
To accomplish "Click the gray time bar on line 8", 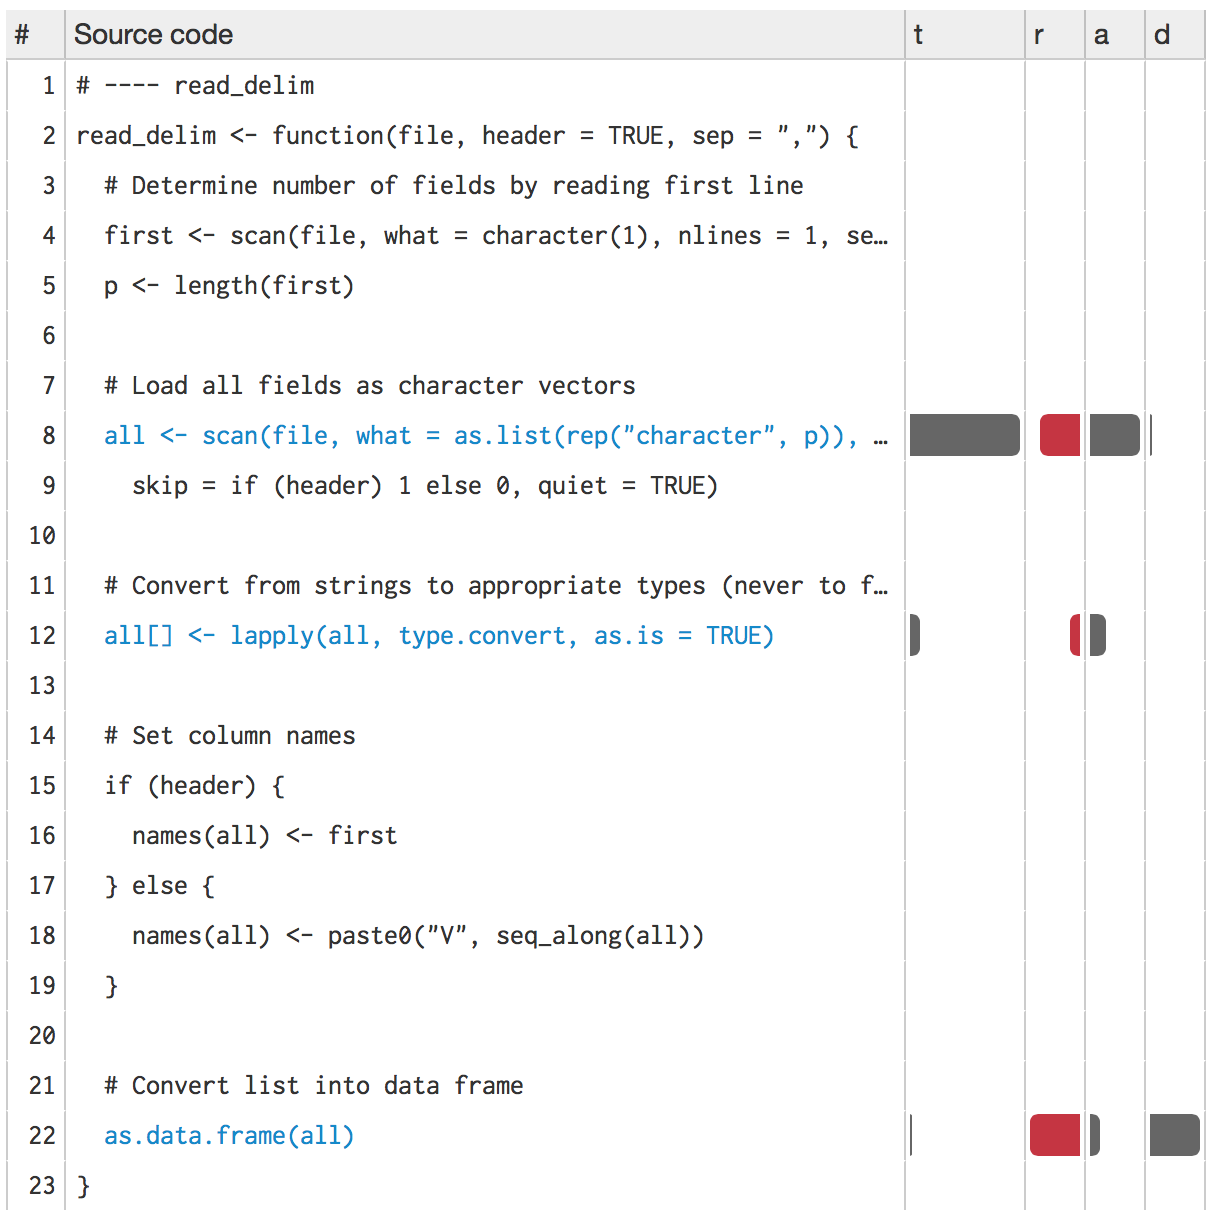I will click(x=964, y=436).
